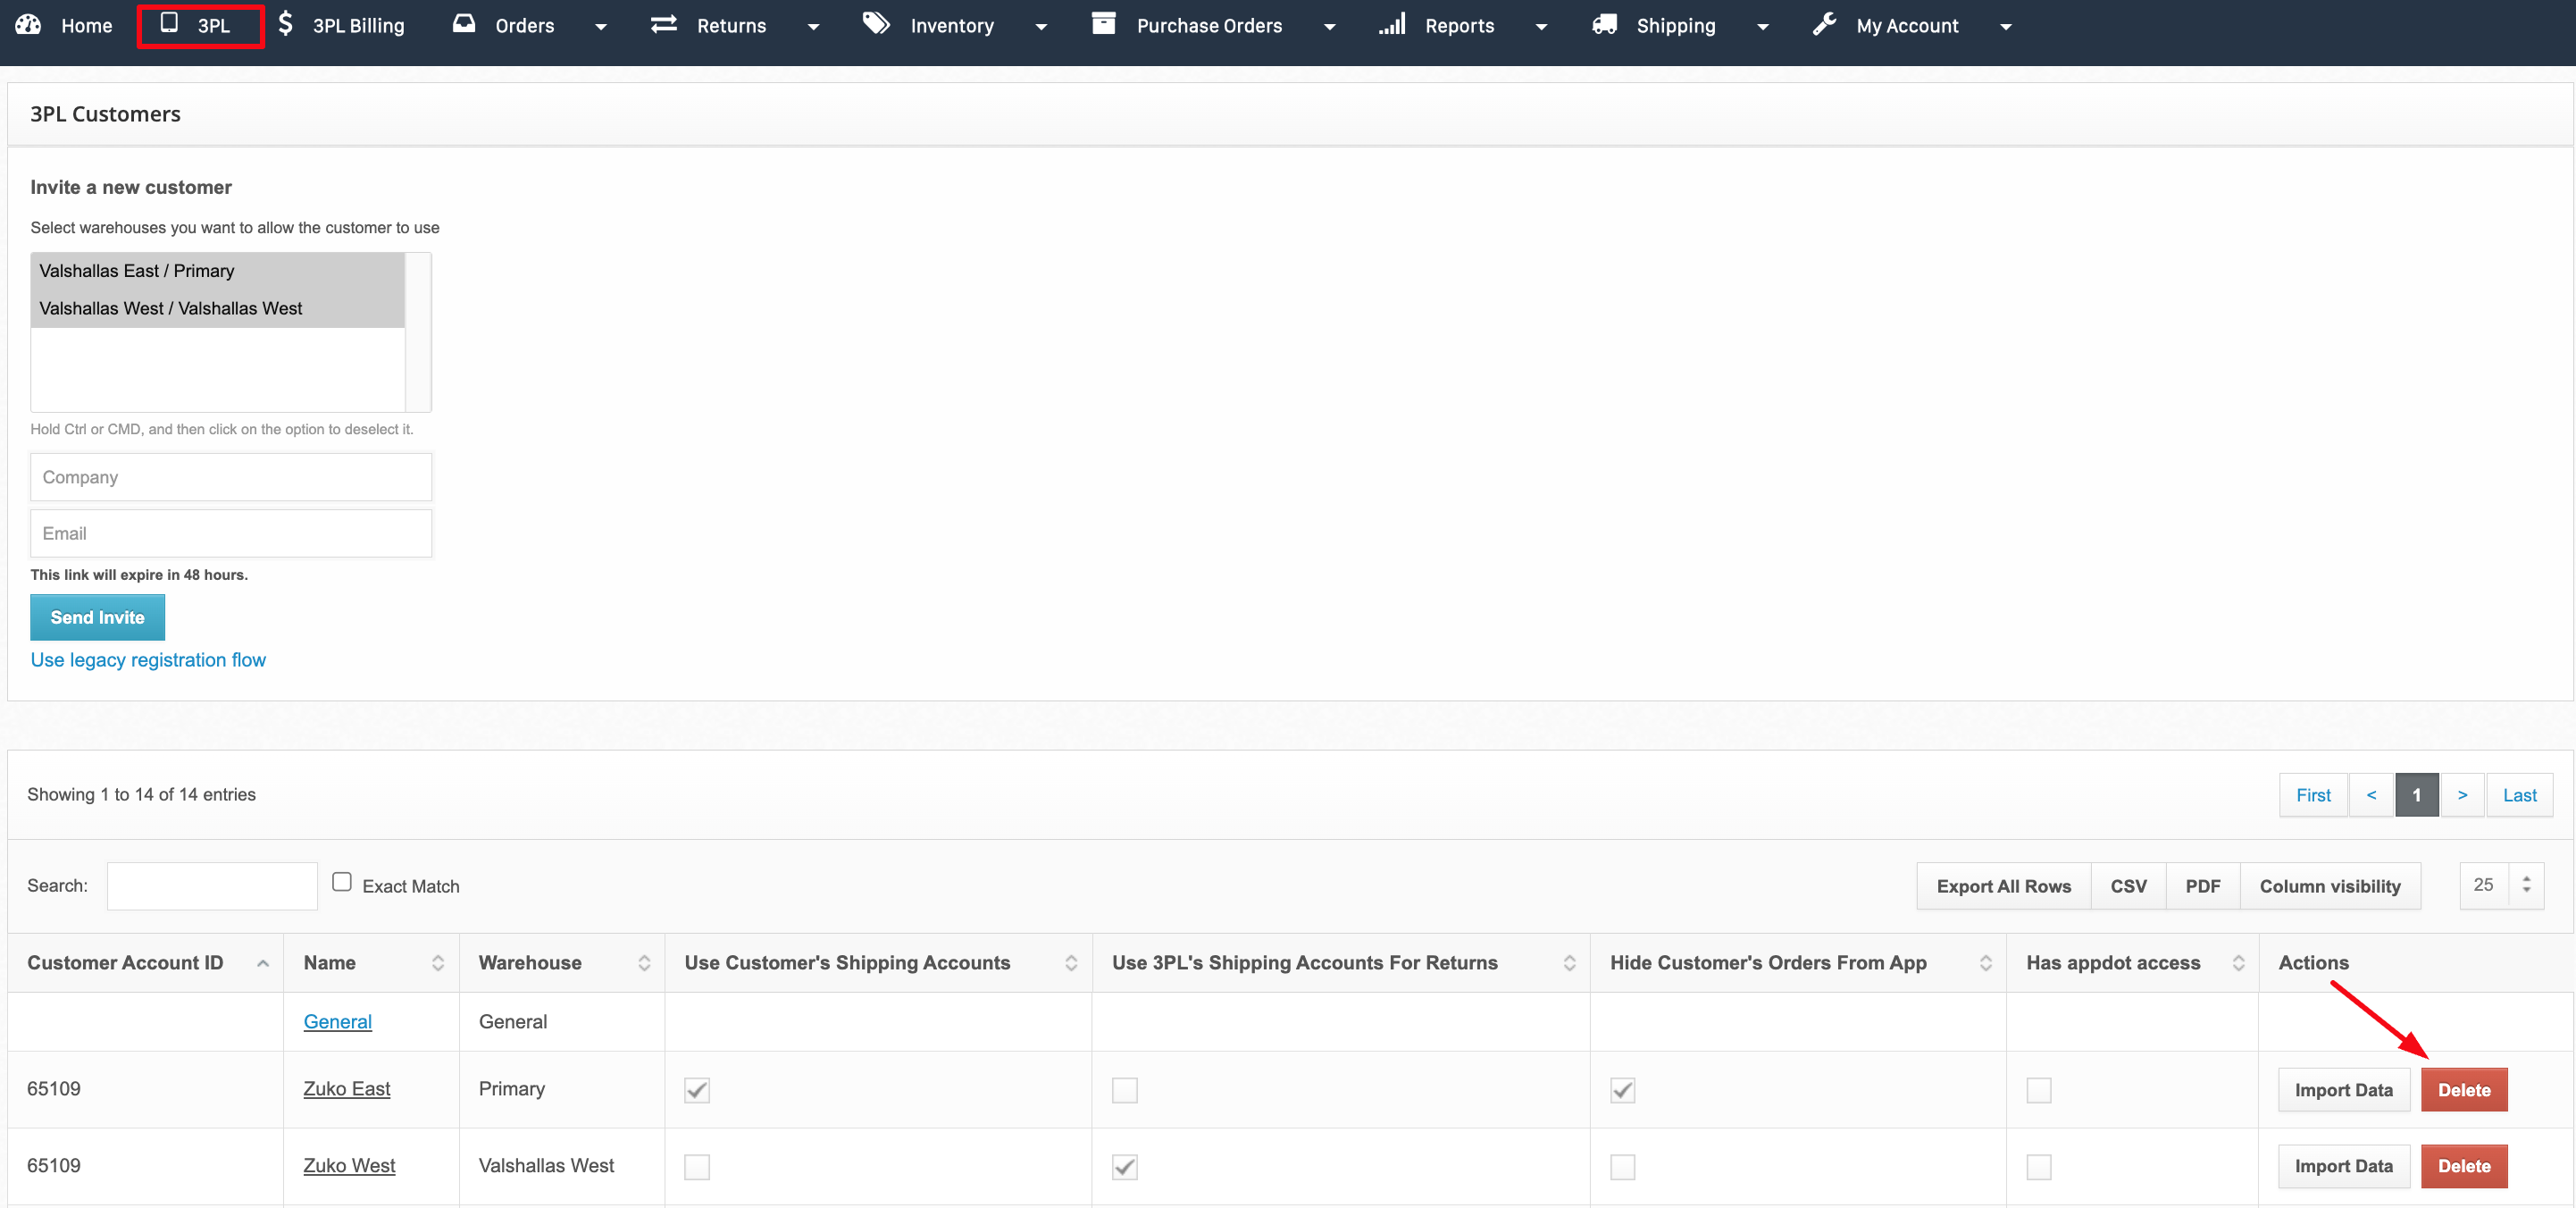Expand the My Account dropdown arrow
The height and width of the screenshot is (1208, 2576).
click(2005, 27)
